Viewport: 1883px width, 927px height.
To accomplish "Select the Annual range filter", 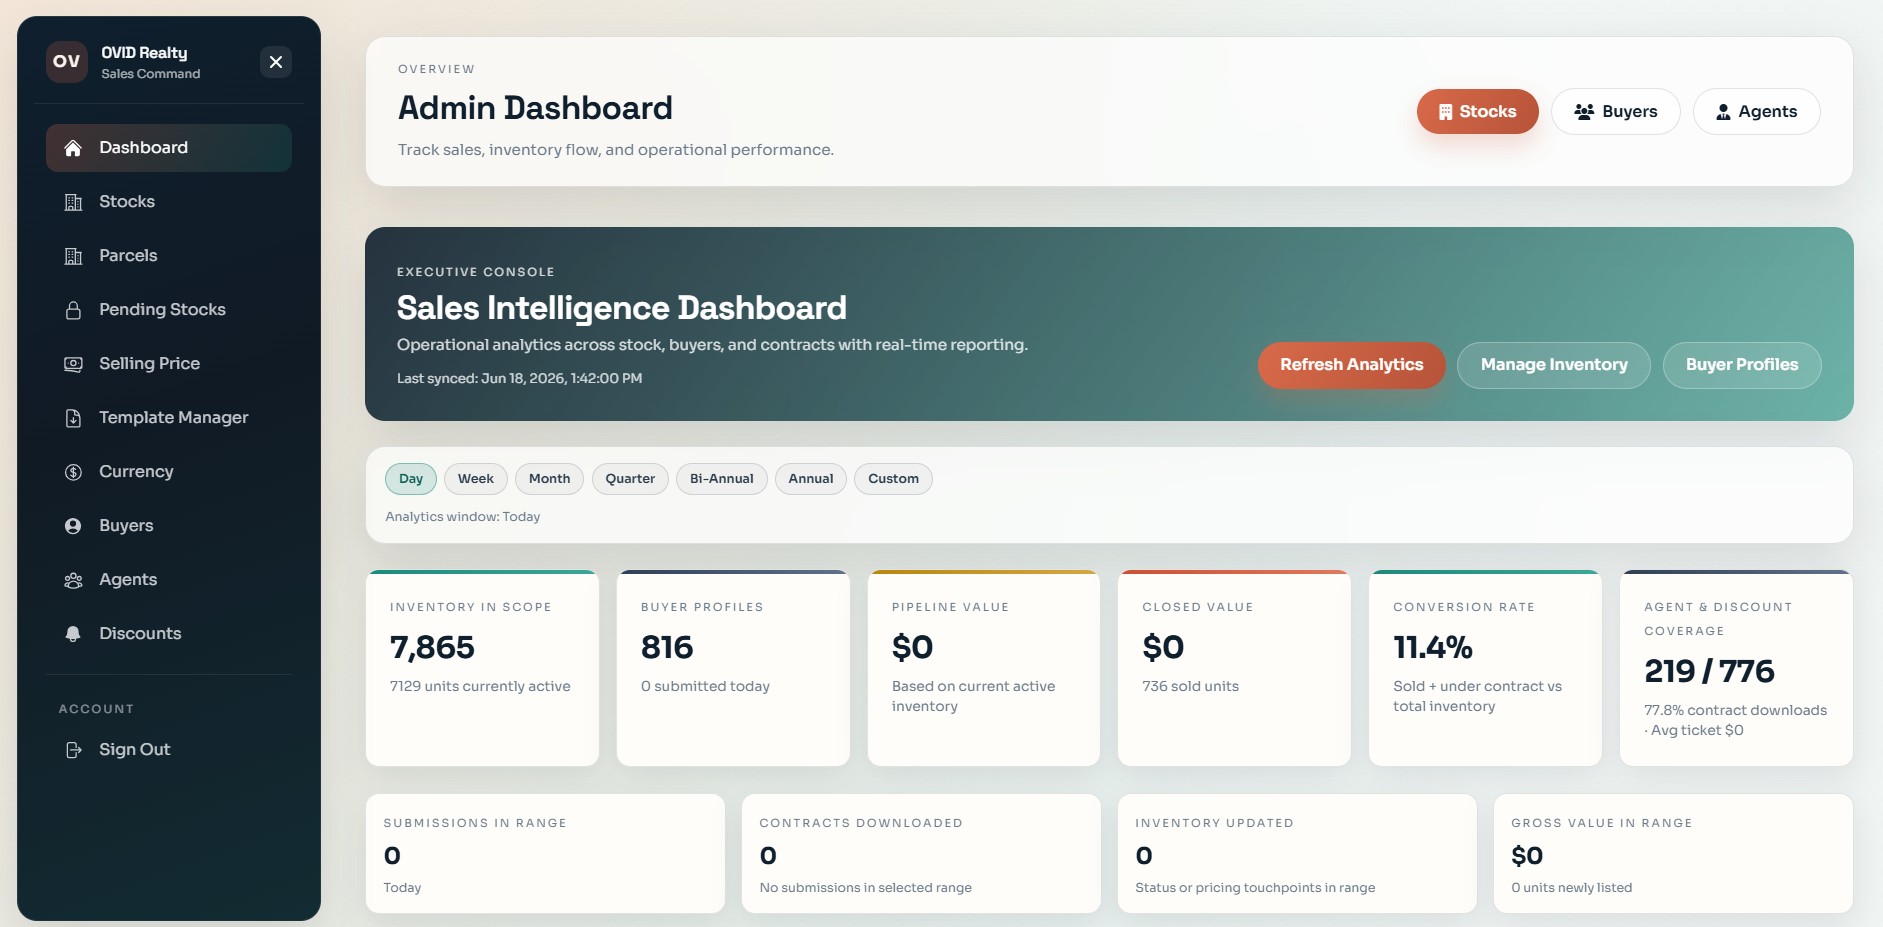I will (x=811, y=479).
